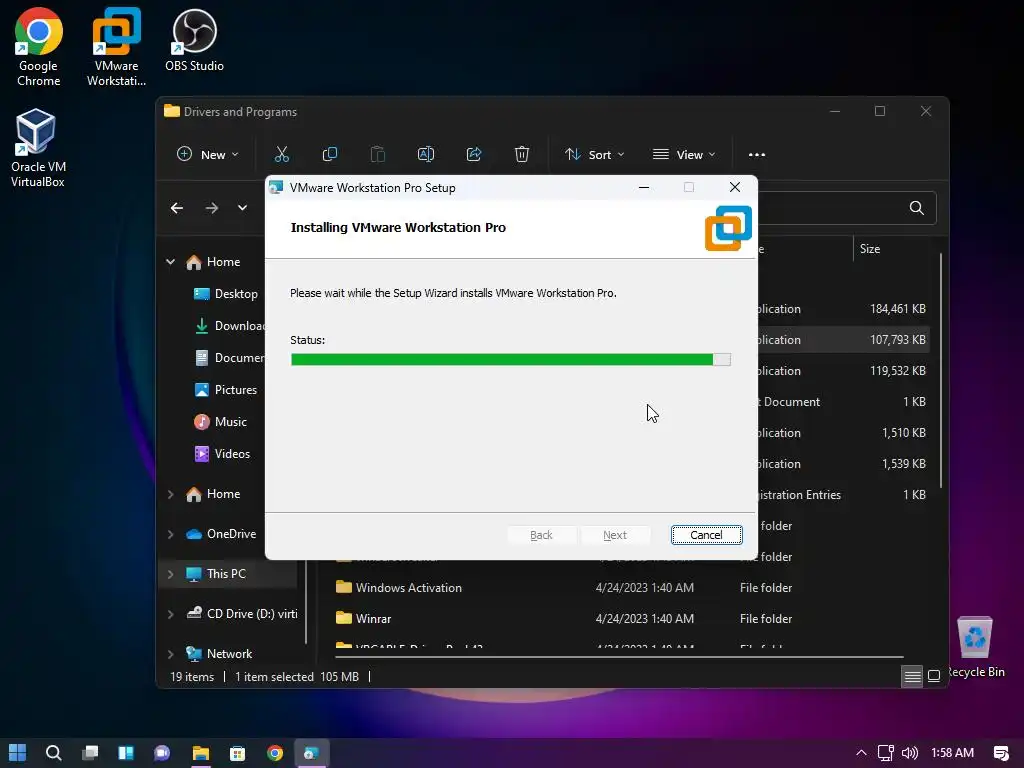The height and width of the screenshot is (768, 1024).
Task: Click the Rename icon in Explorer toolbar
Action: tap(426, 155)
